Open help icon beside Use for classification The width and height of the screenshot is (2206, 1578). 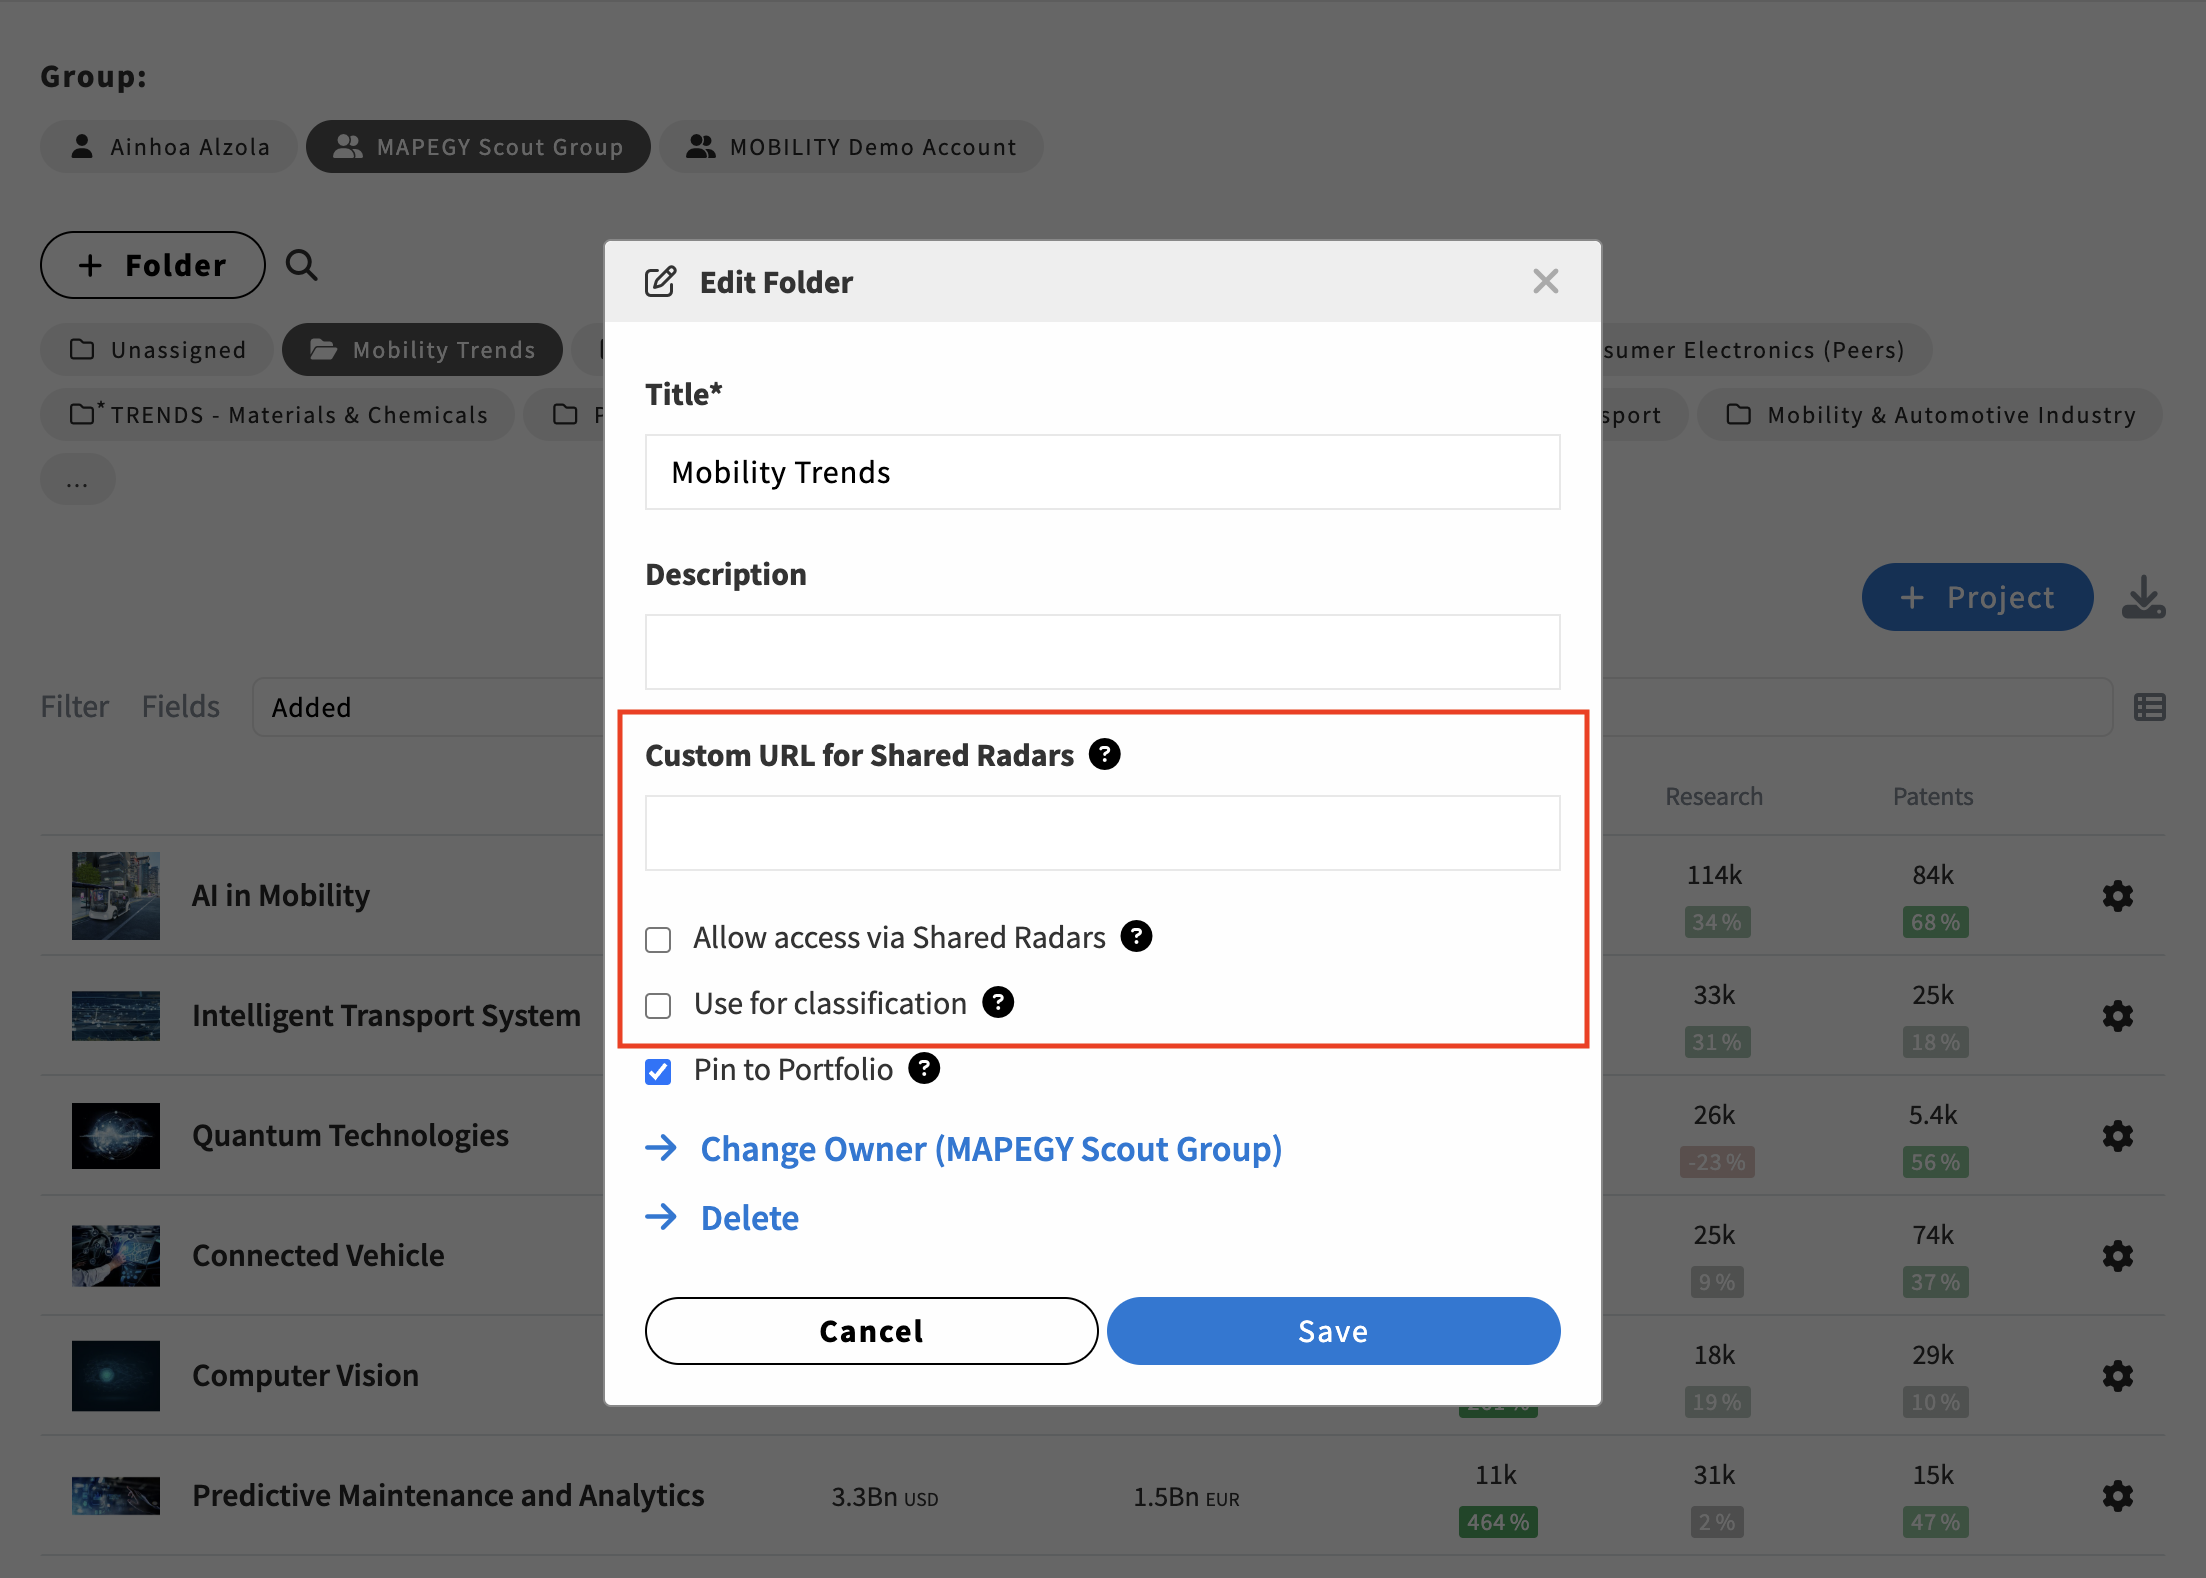pos(998,1002)
